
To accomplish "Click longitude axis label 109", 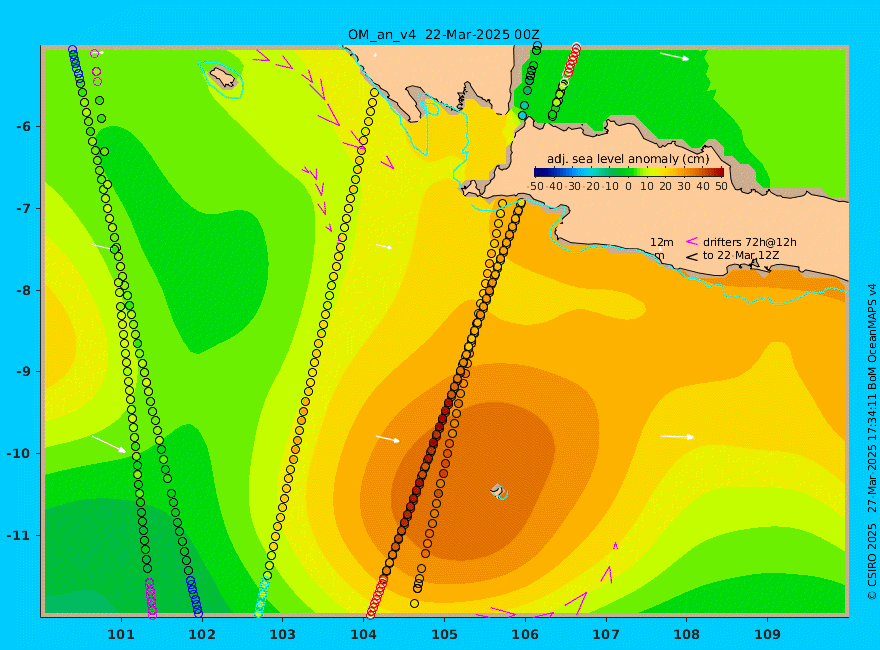I will (x=767, y=634).
